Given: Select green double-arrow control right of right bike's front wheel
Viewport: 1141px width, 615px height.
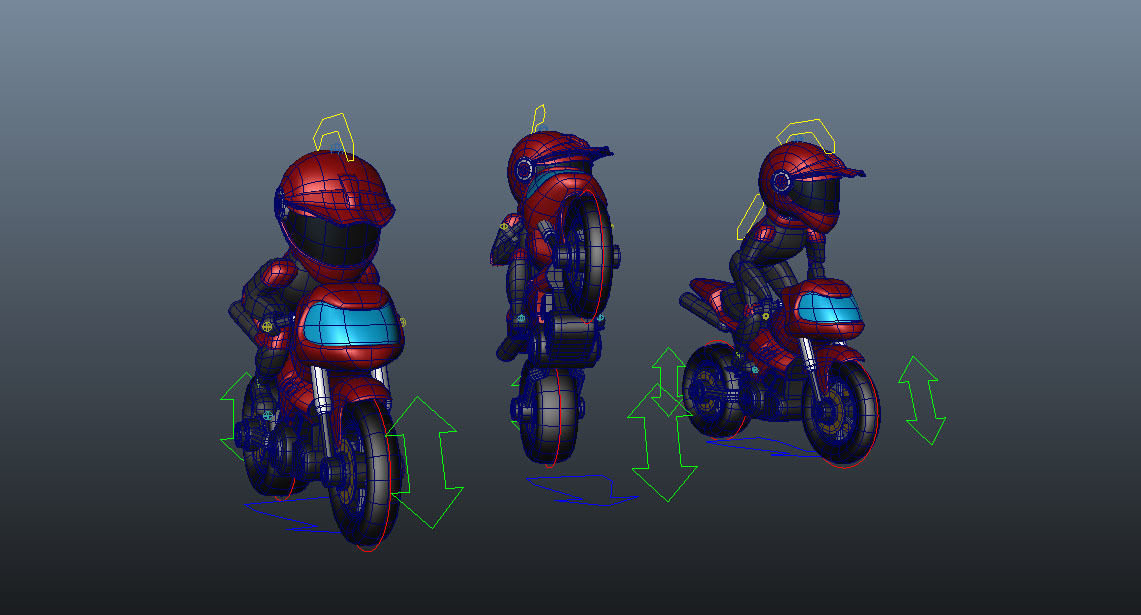Looking at the screenshot, I should (x=922, y=400).
